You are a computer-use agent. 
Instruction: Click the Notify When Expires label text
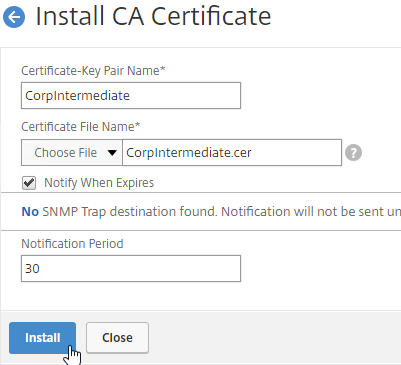pyautogui.click(x=99, y=183)
